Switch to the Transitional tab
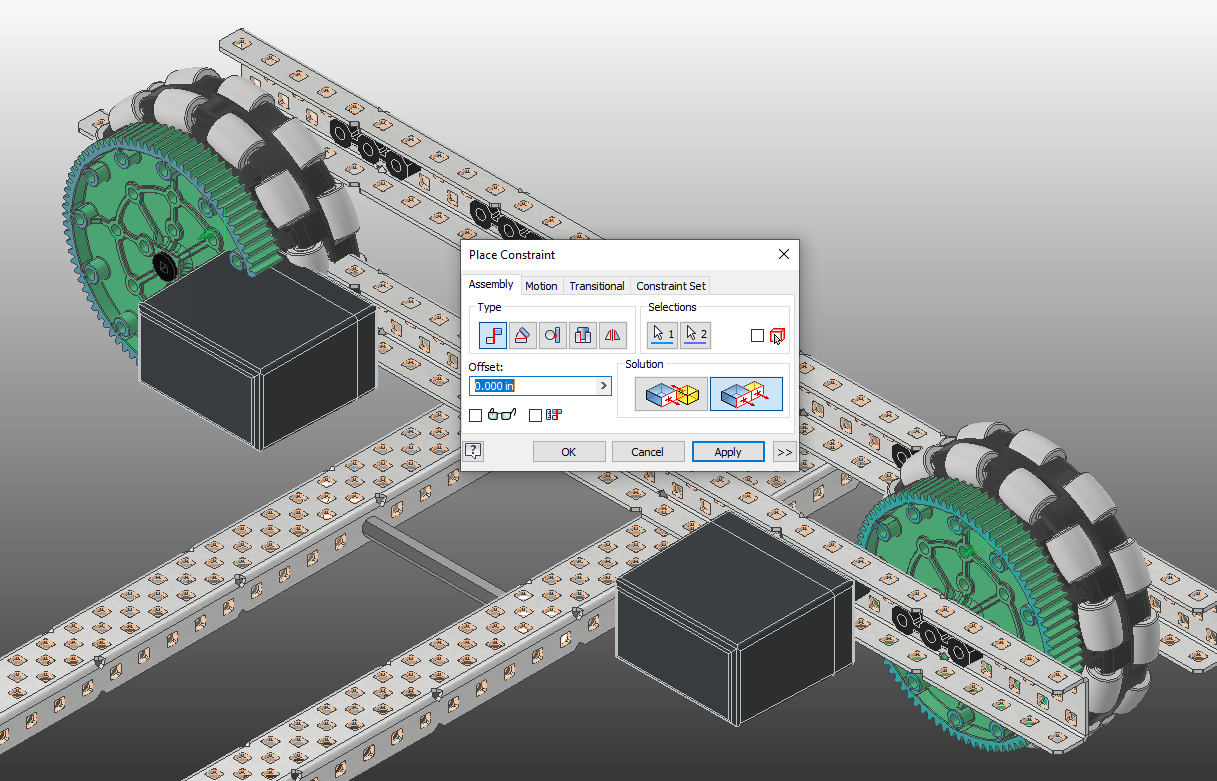This screenshot has height=781, width=1217. [x=597, y=286]
